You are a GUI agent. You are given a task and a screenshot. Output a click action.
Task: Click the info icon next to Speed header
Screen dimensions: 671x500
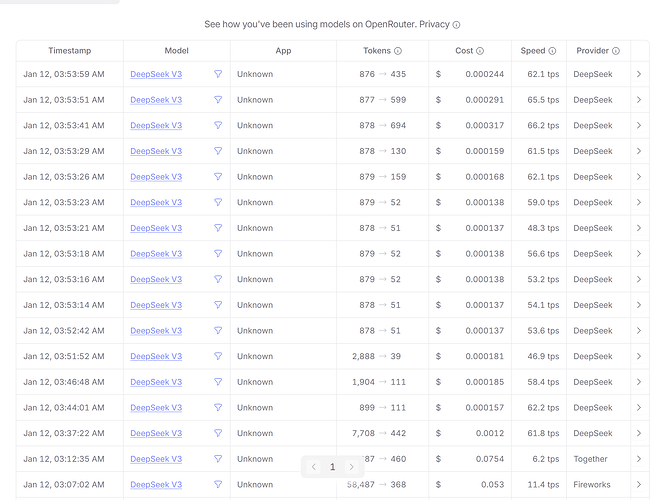click(552, 51)
